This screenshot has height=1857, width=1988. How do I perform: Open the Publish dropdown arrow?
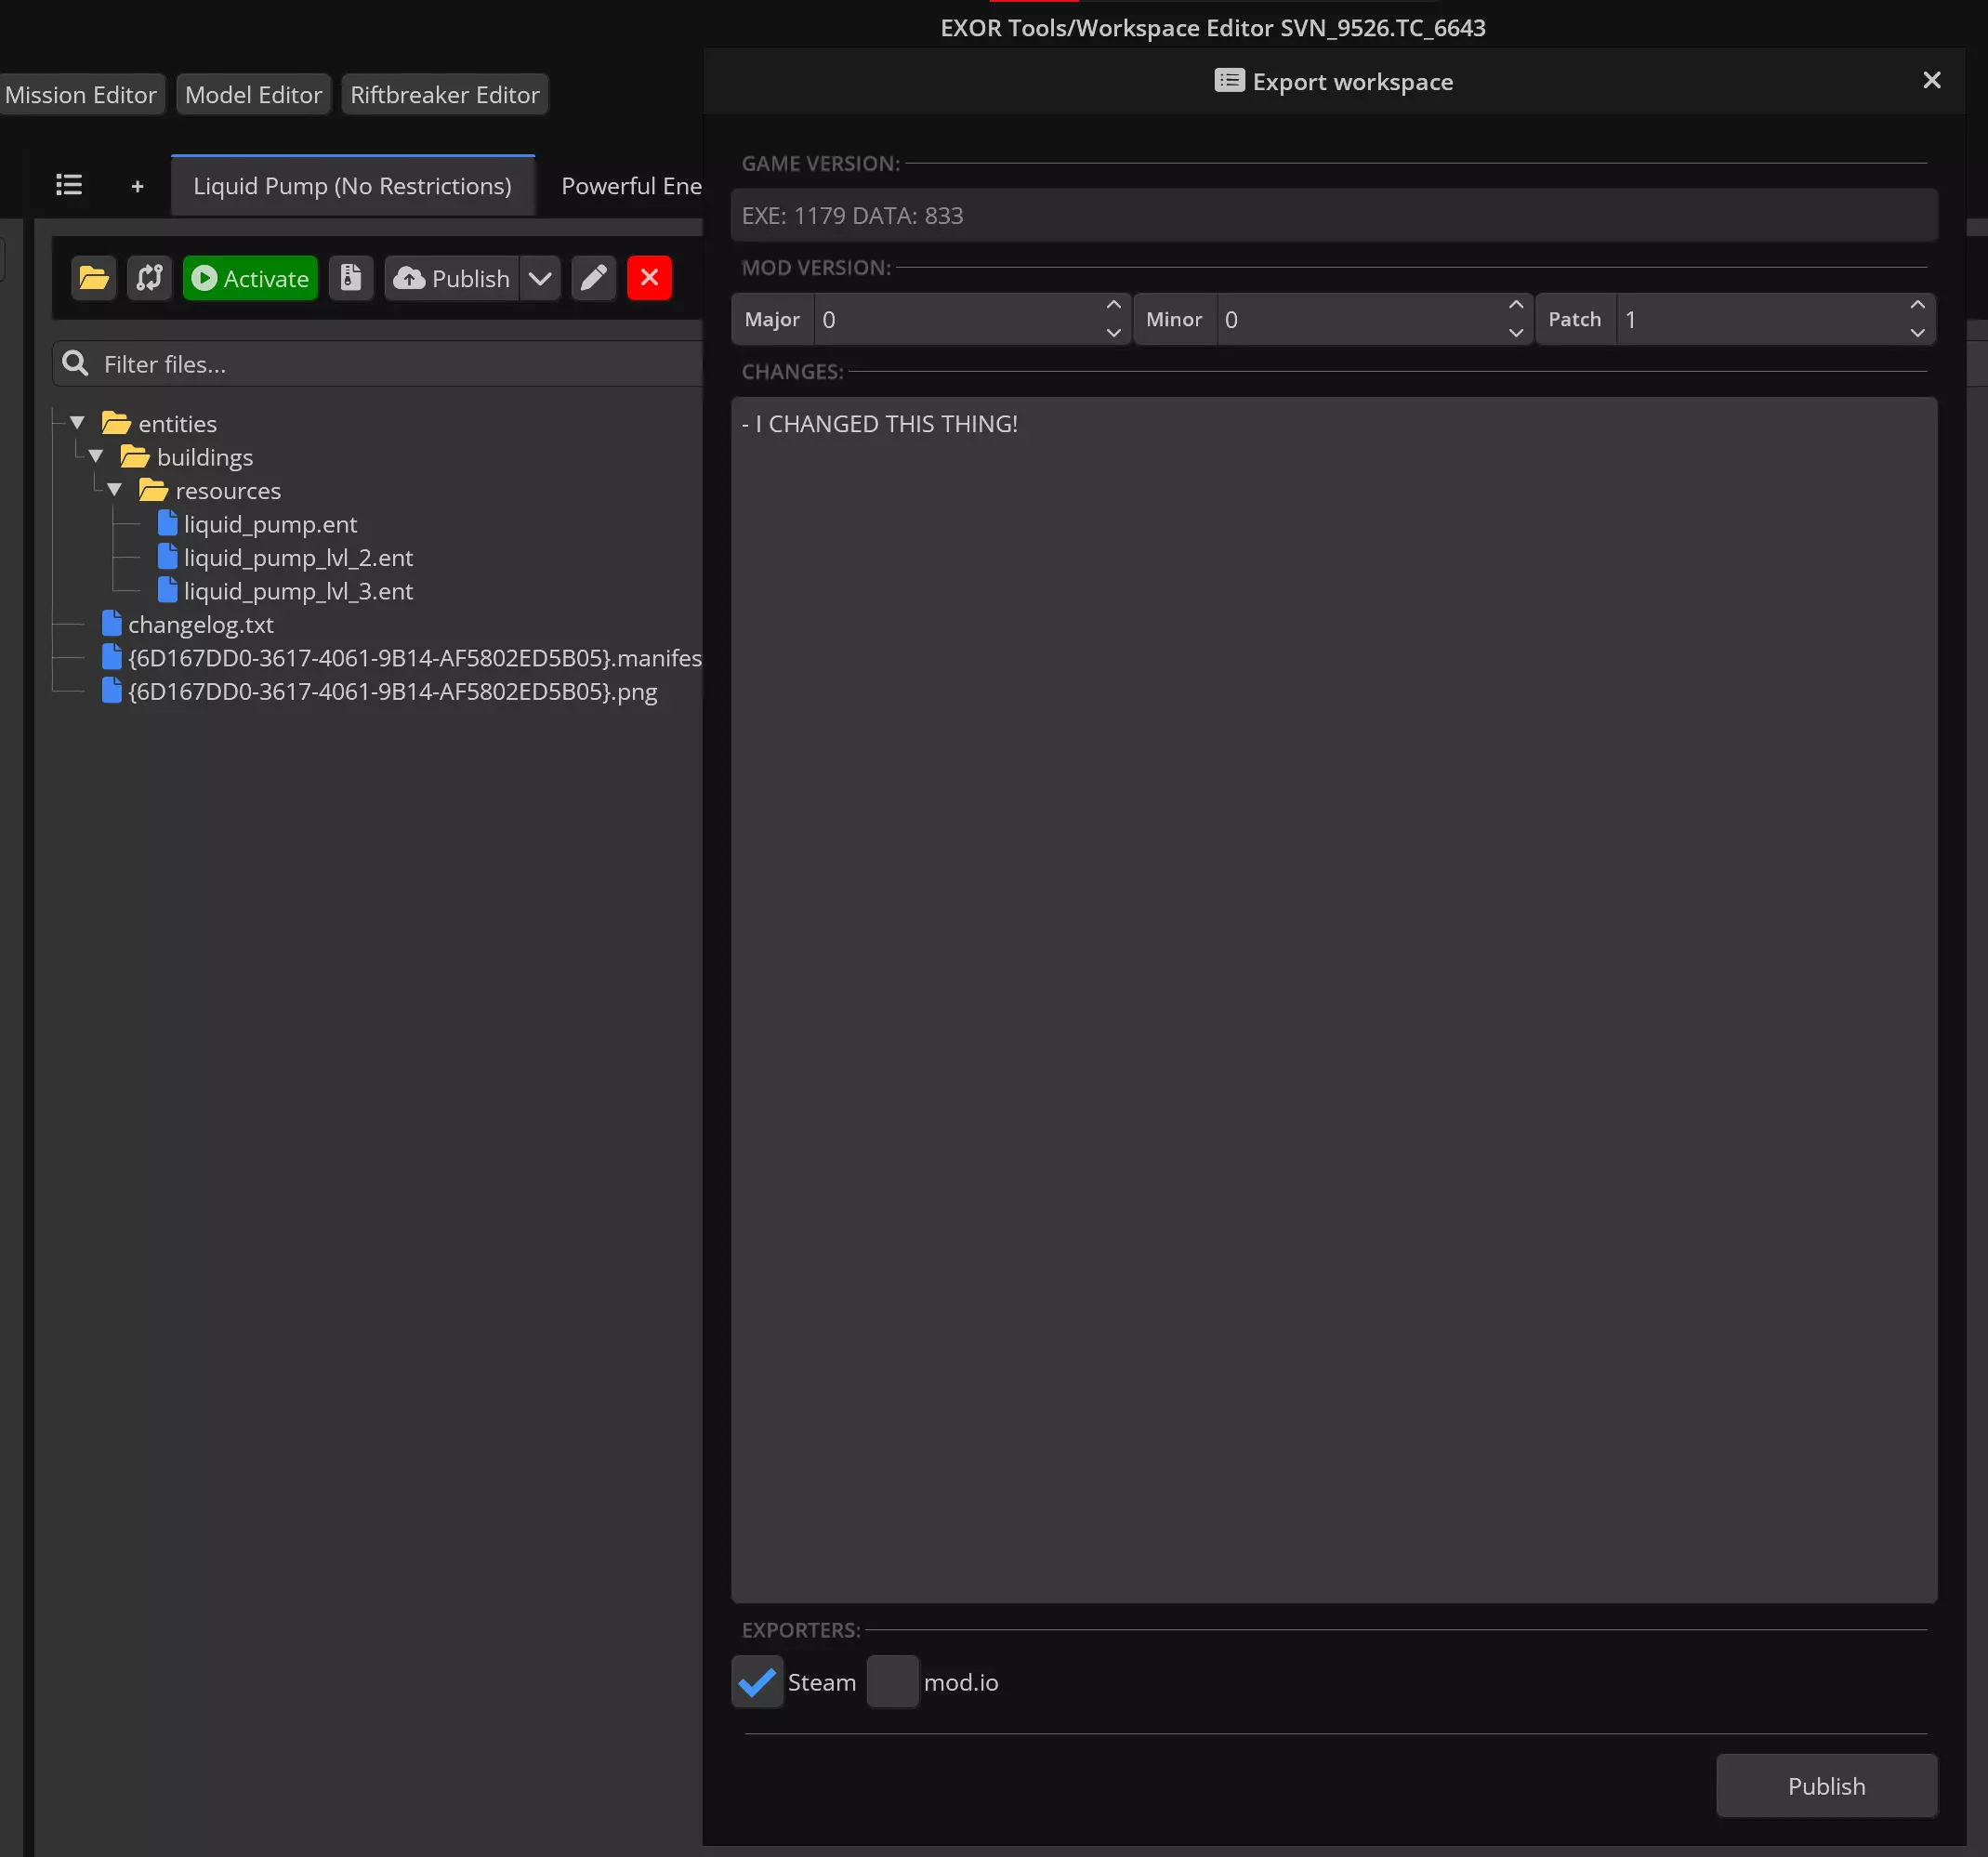click(540, 278)
